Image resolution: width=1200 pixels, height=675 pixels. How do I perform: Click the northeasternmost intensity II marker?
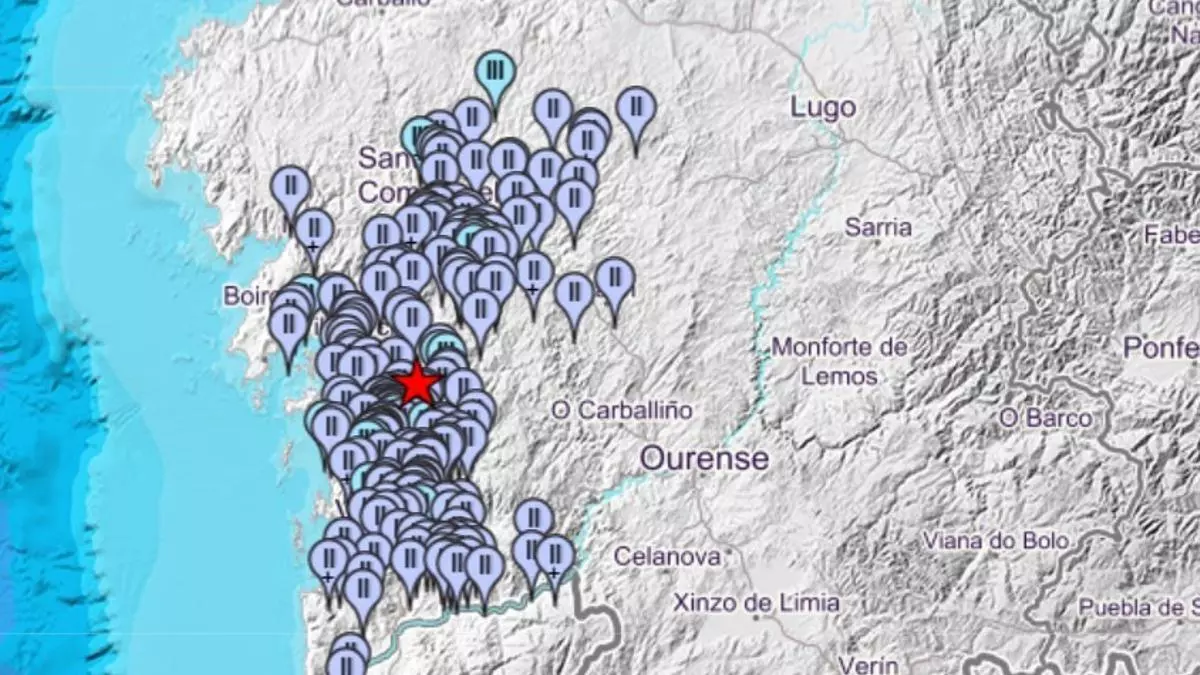[x=636, y=108]
